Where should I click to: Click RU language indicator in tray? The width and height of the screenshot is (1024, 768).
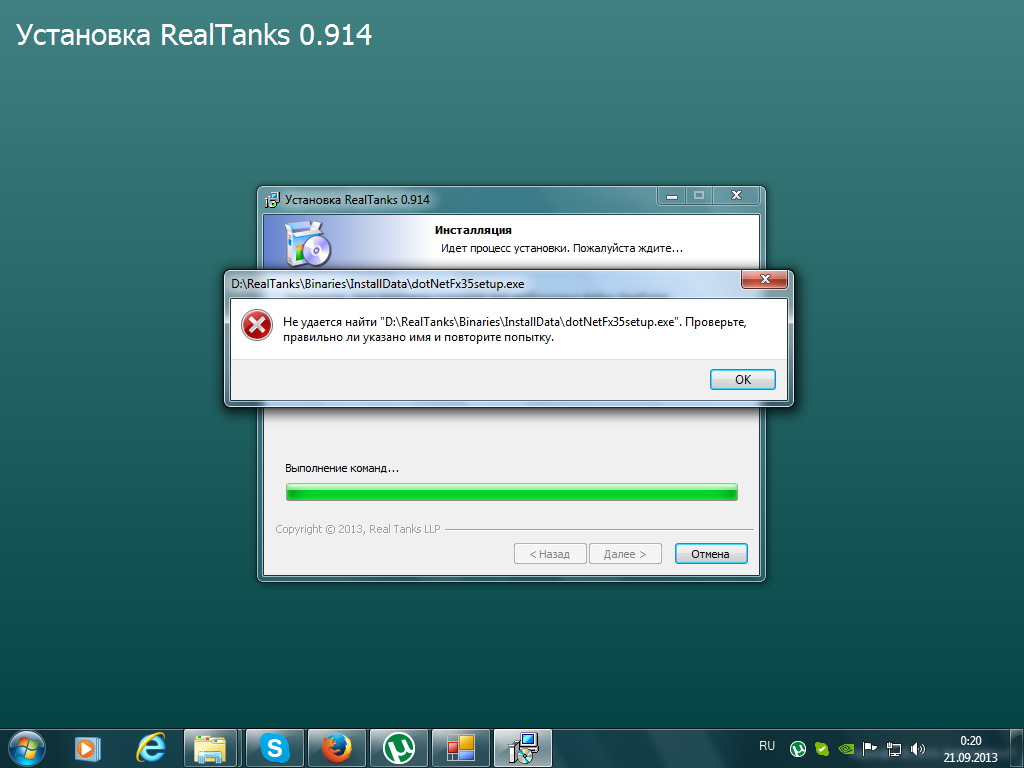point(767,746)
